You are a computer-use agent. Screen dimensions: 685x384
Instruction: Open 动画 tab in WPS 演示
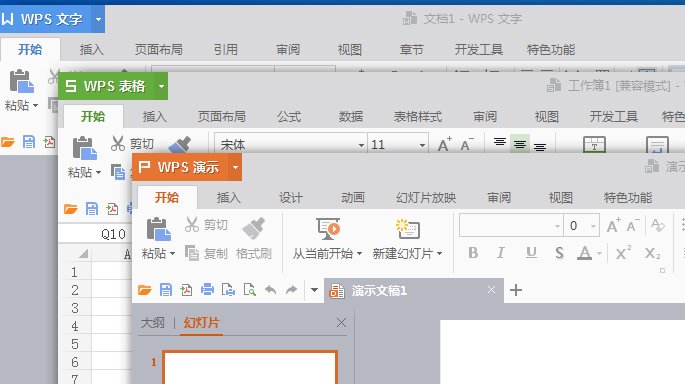click(x=353, y=197)
